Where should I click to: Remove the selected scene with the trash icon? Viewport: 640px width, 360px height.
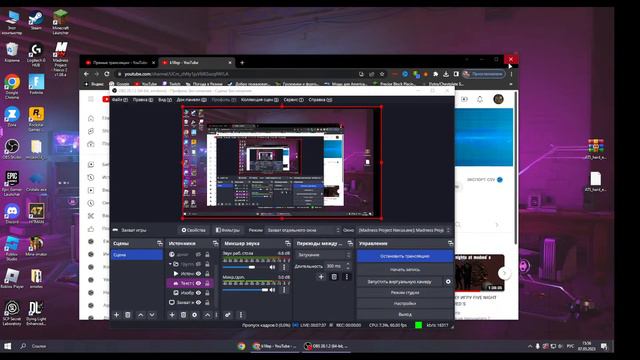click(x=128, y=315)
